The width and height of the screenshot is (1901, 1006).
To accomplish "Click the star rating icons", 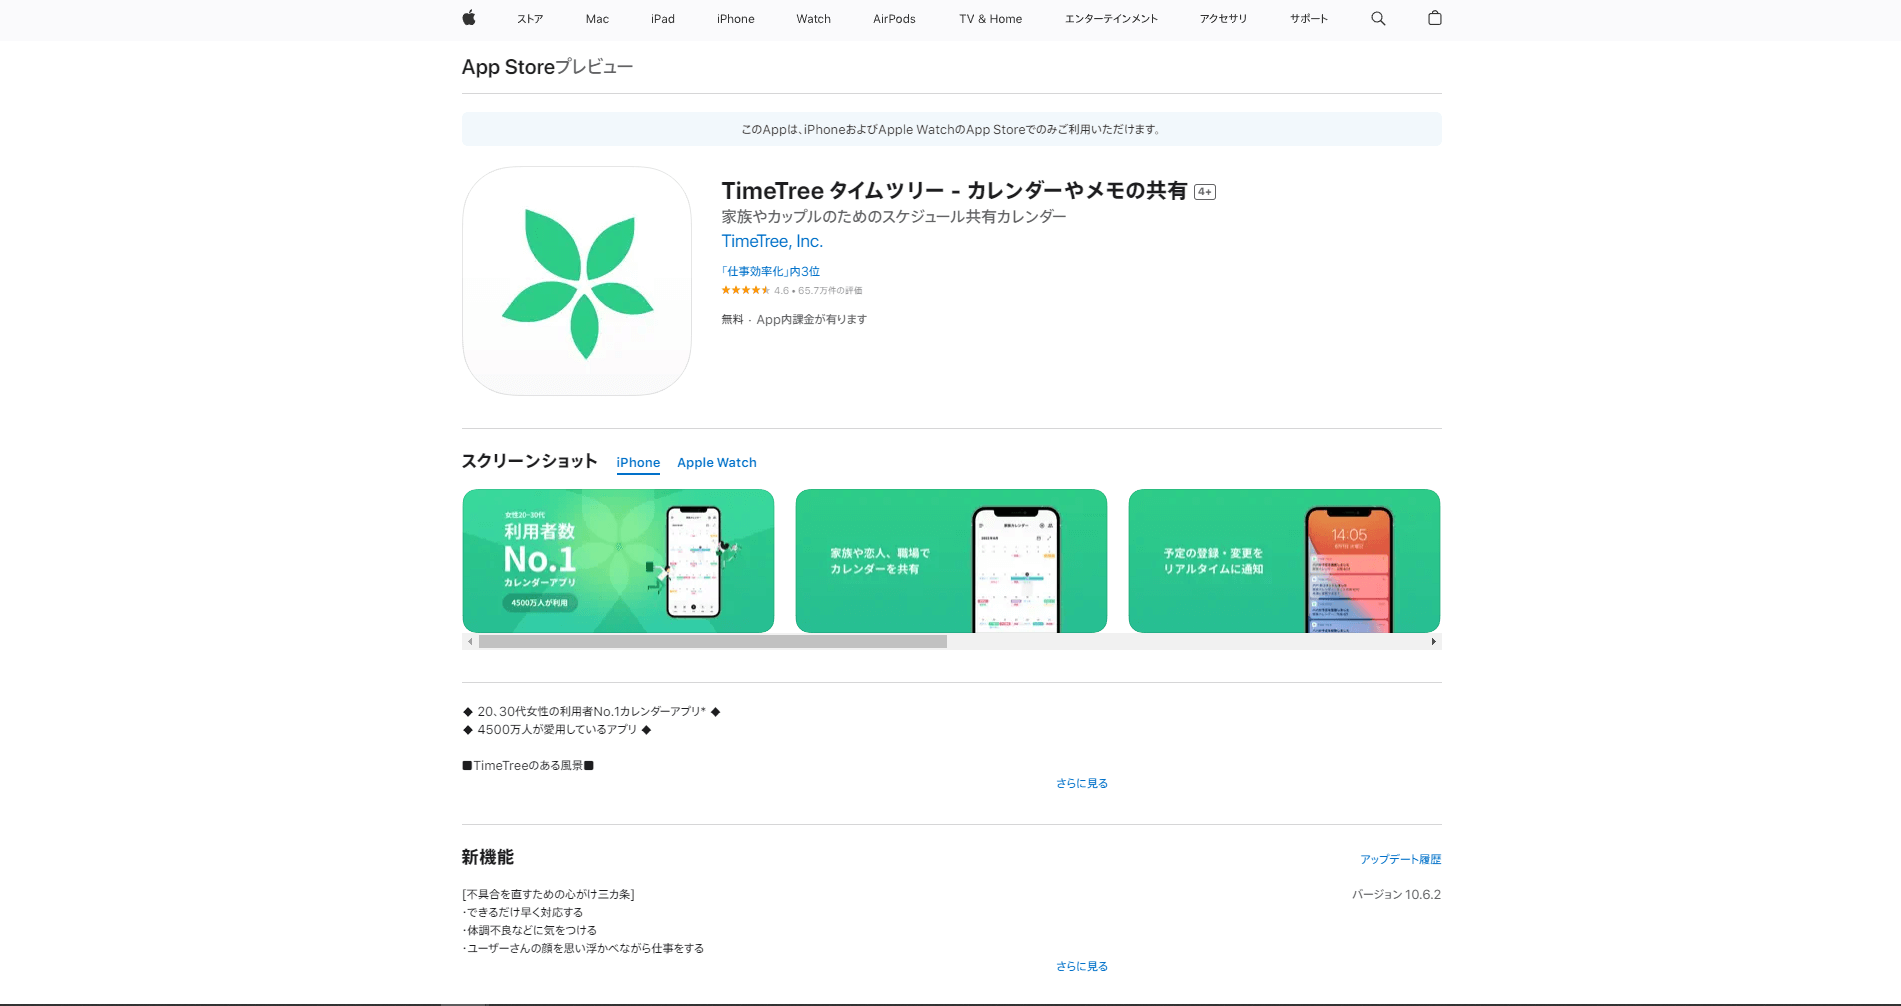I will click(x=745, y=290).
